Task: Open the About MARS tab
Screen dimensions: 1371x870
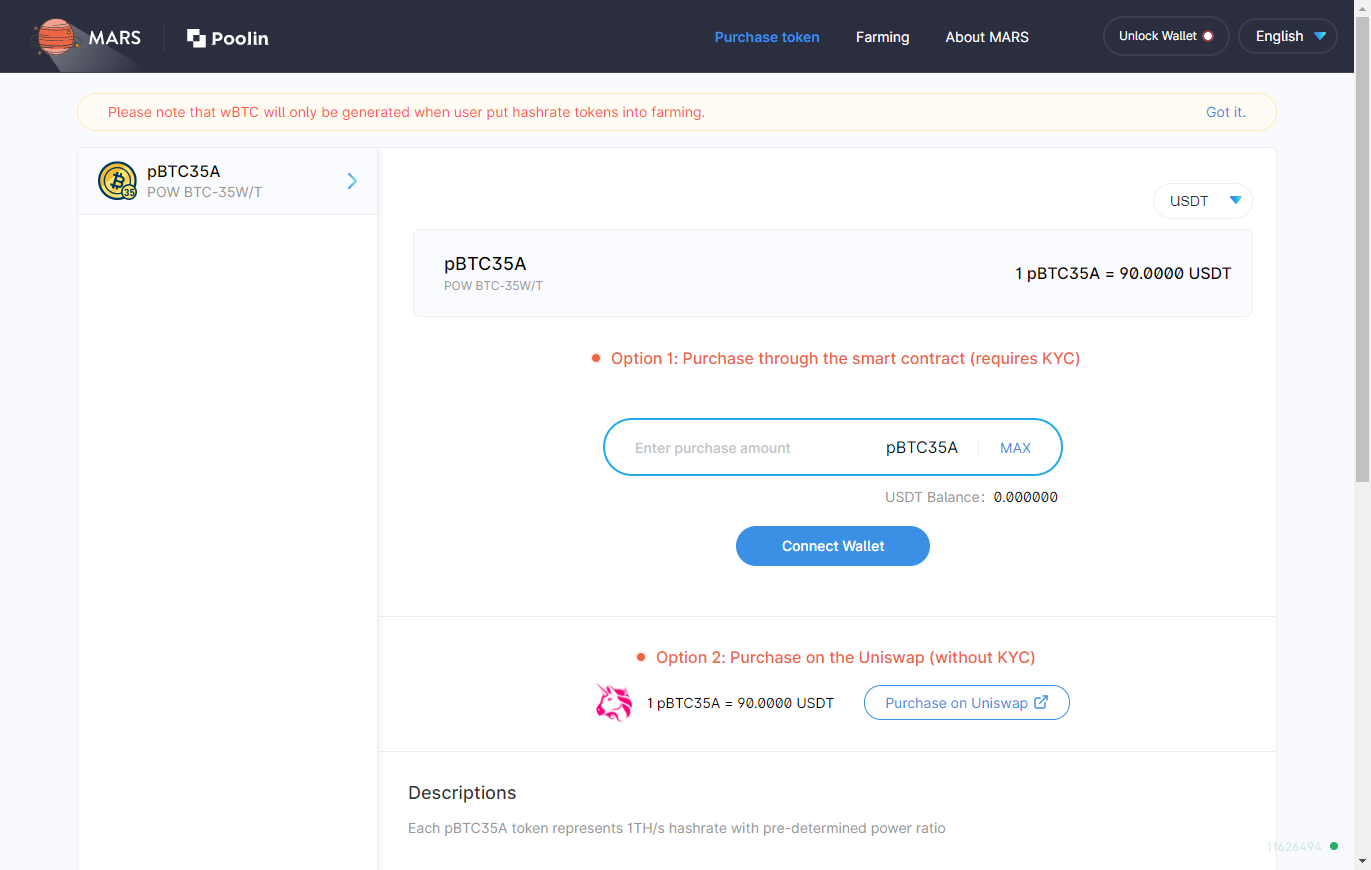Action: coord(987,37)
